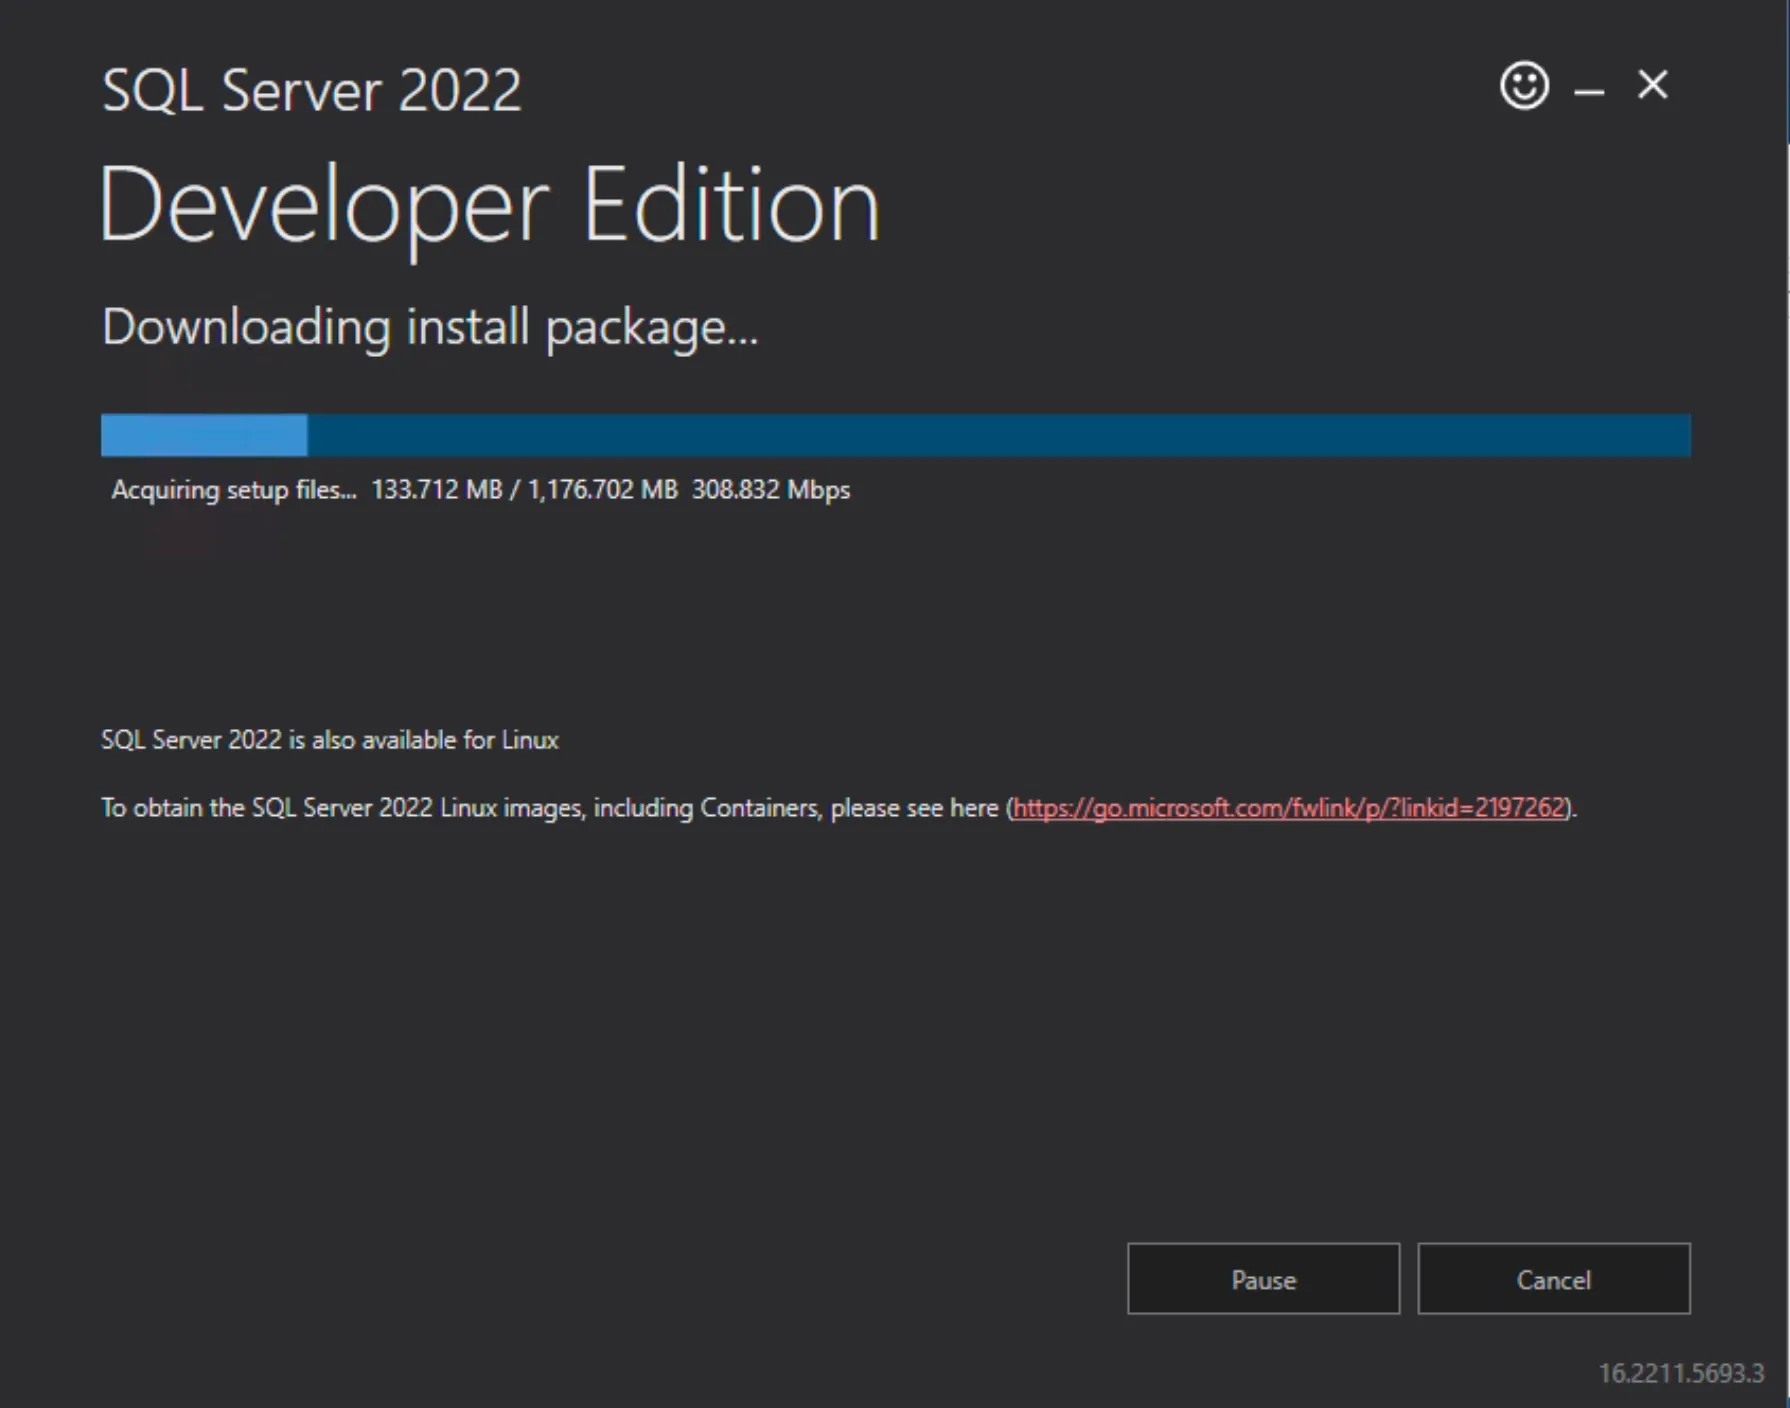The image size is (1790, 1408).
Task: Click the version number 16.2211.5693.3
Action: coord(1681,1373)
